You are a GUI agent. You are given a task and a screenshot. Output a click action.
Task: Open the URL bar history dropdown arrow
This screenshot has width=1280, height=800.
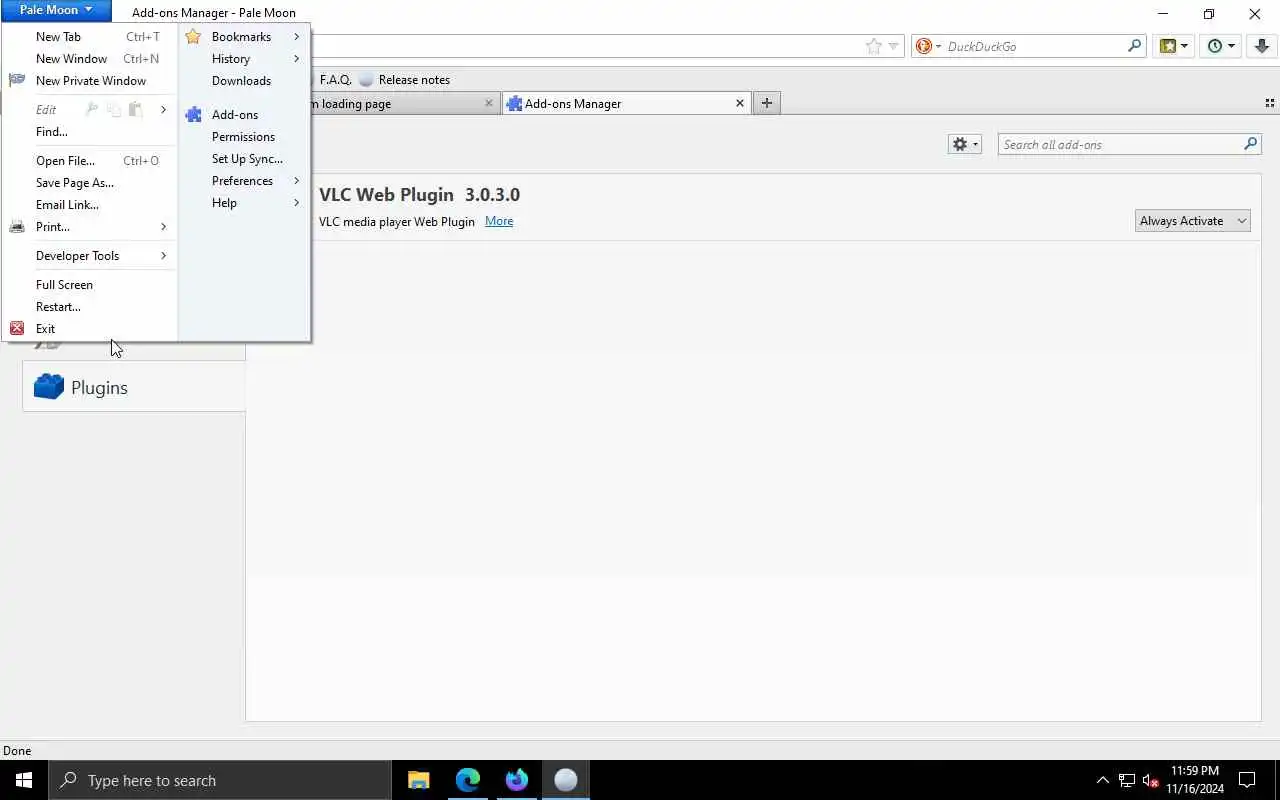(x=894, y=46)
